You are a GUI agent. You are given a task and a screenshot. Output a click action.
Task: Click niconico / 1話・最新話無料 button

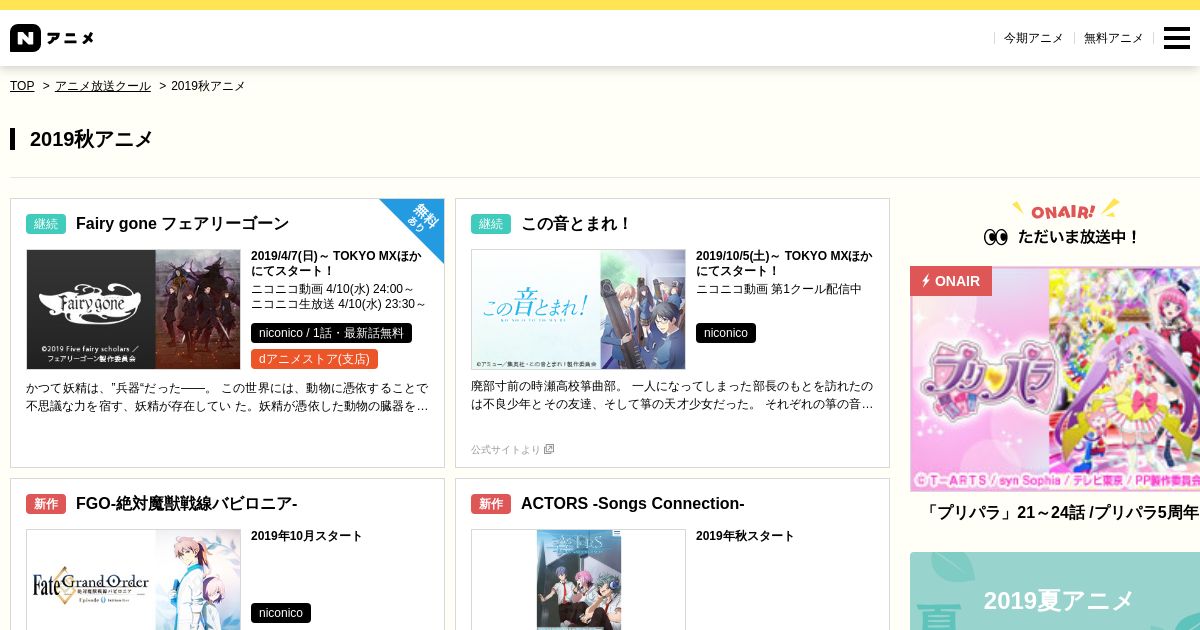pyautogui.click(x=331, y=333)
